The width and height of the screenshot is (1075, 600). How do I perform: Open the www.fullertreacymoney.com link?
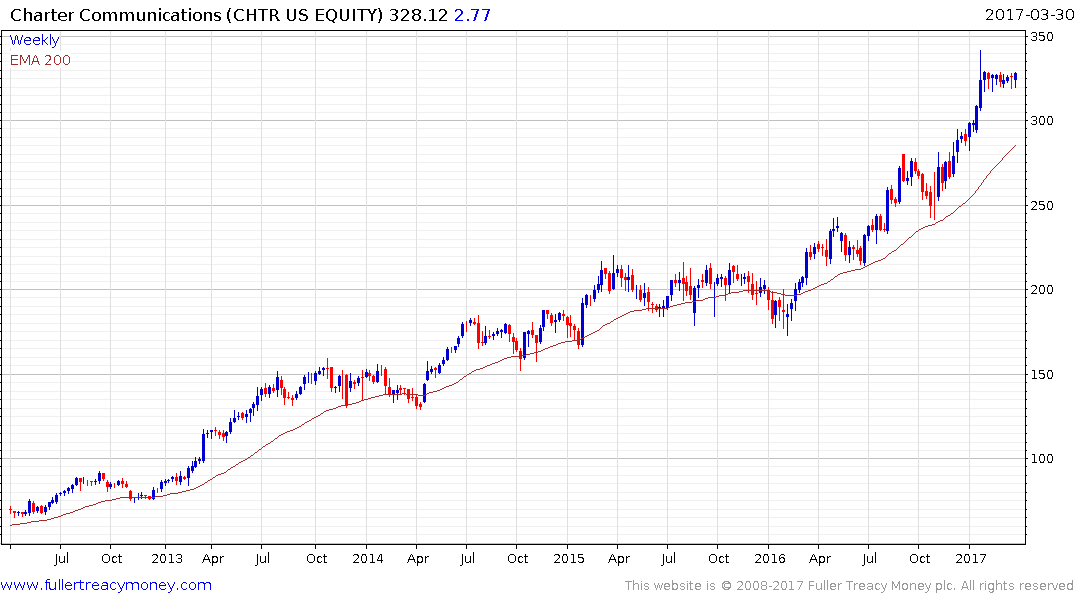click(x=106, y=585)
